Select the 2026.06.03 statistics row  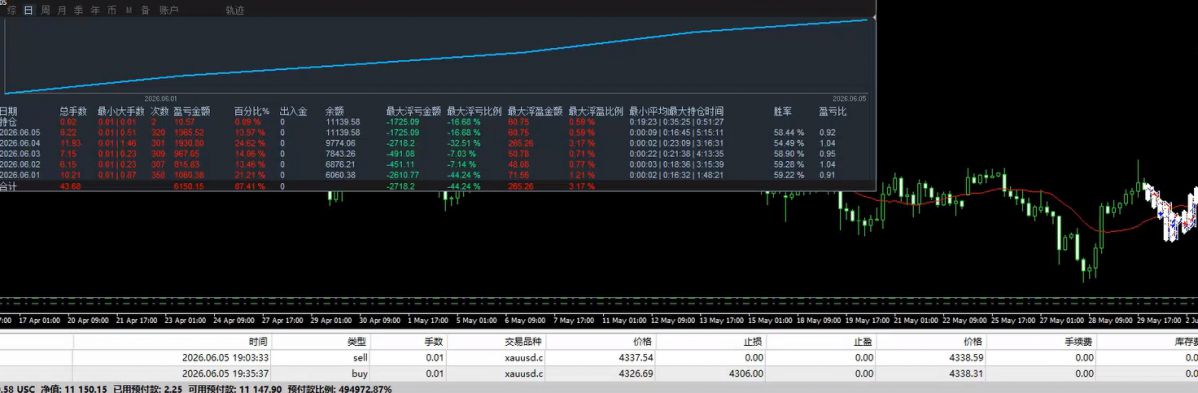coord(437,154)
